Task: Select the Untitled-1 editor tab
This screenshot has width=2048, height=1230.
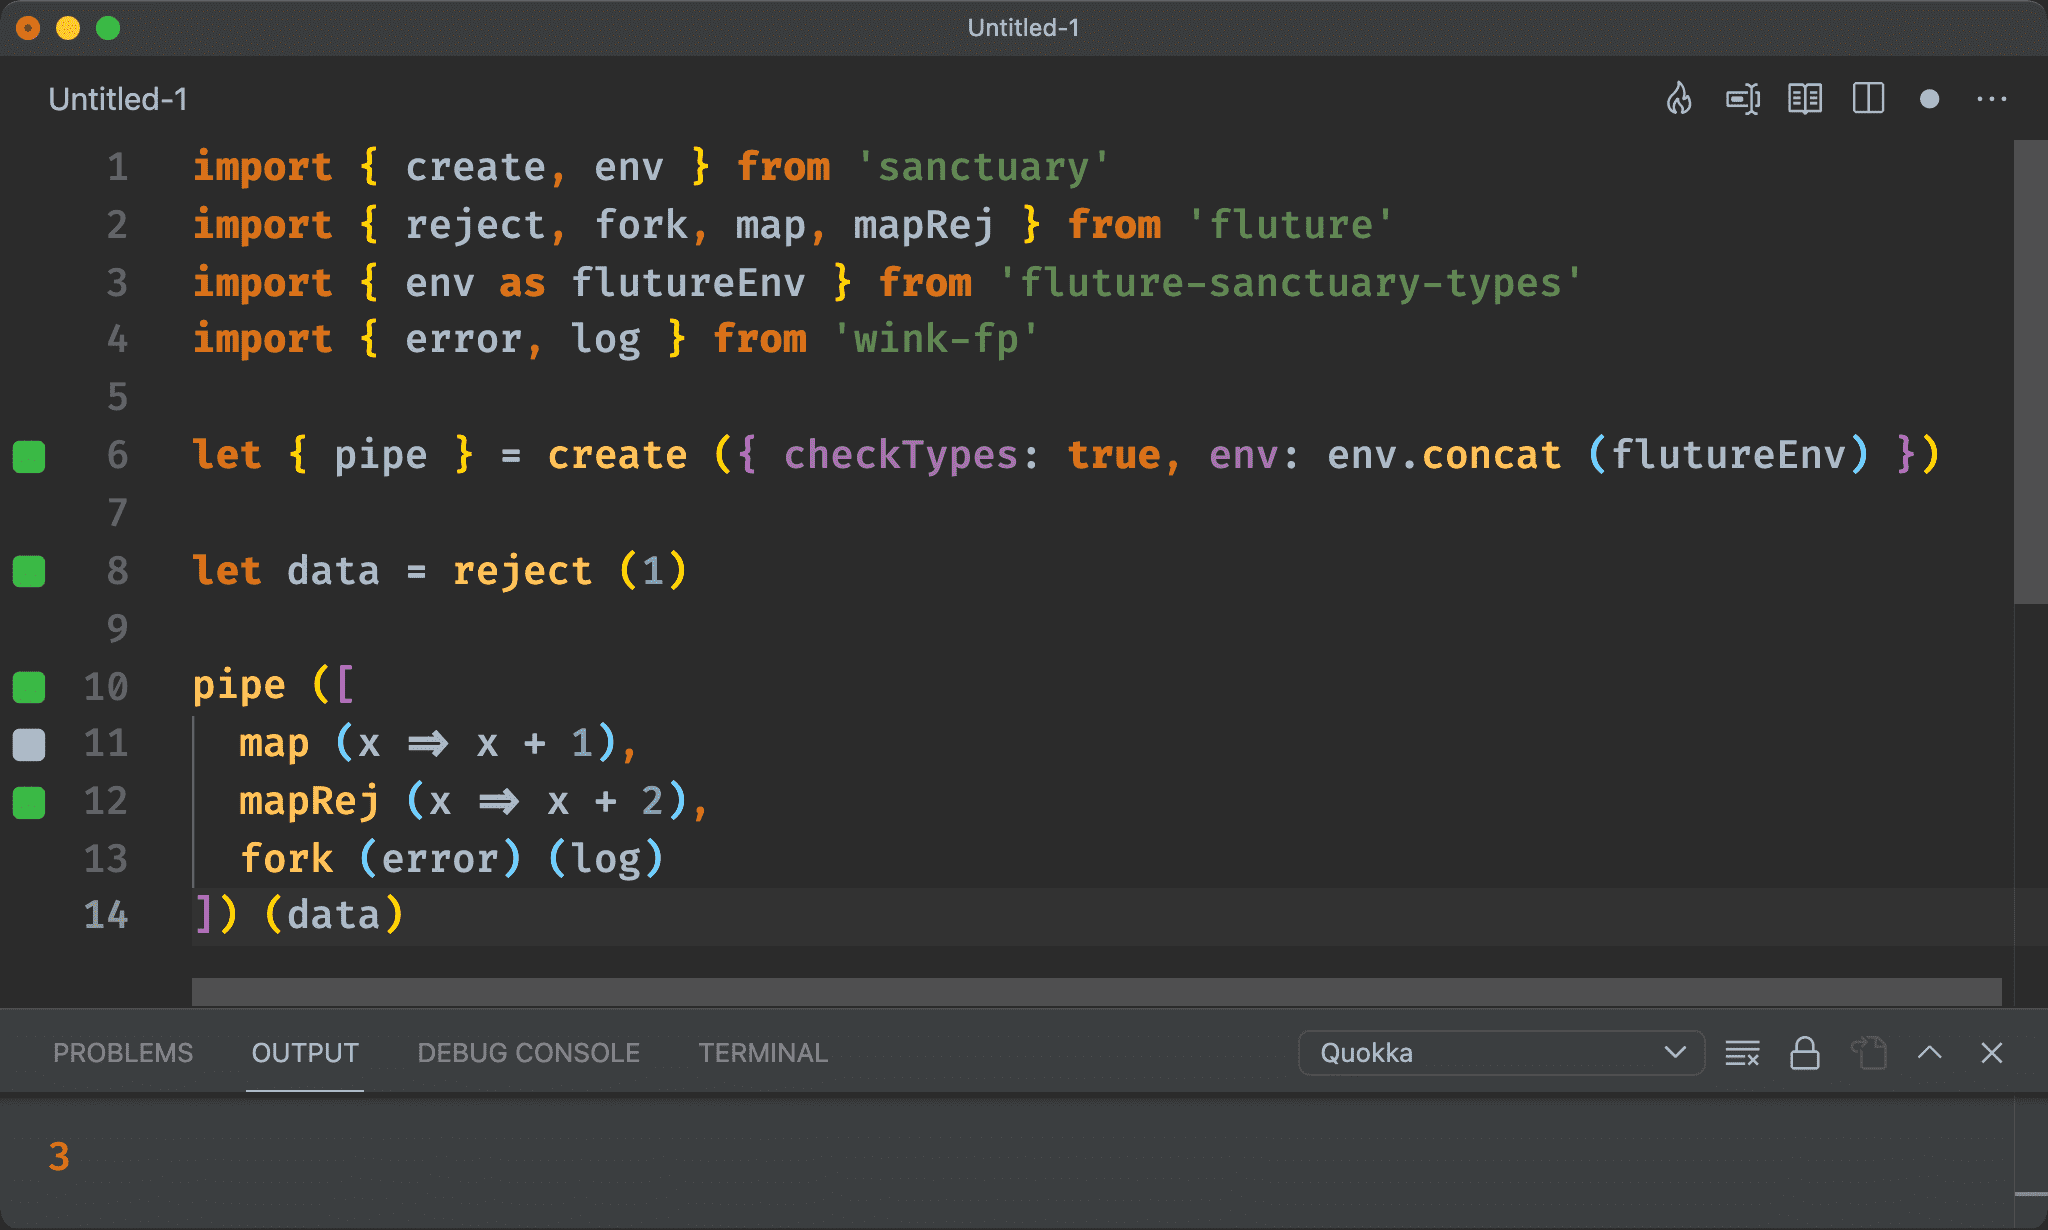Action: (118, 99)
